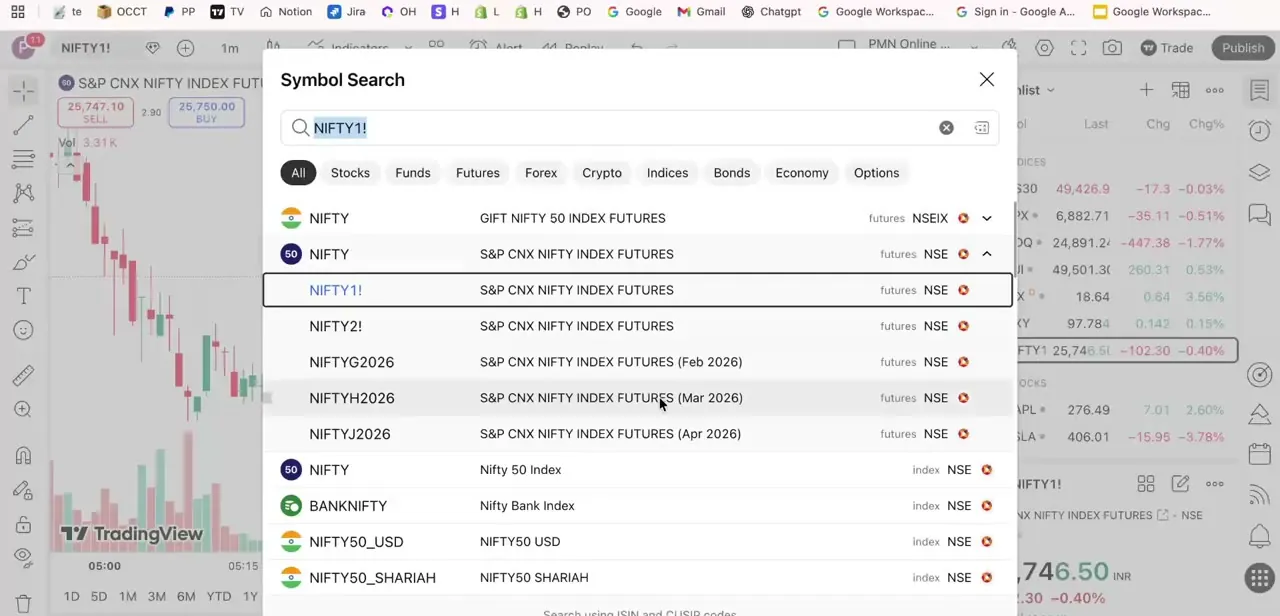Screen dimensions: 1280x616
Task: Toggle lock all drawings icon
Action: click(24, 524)
